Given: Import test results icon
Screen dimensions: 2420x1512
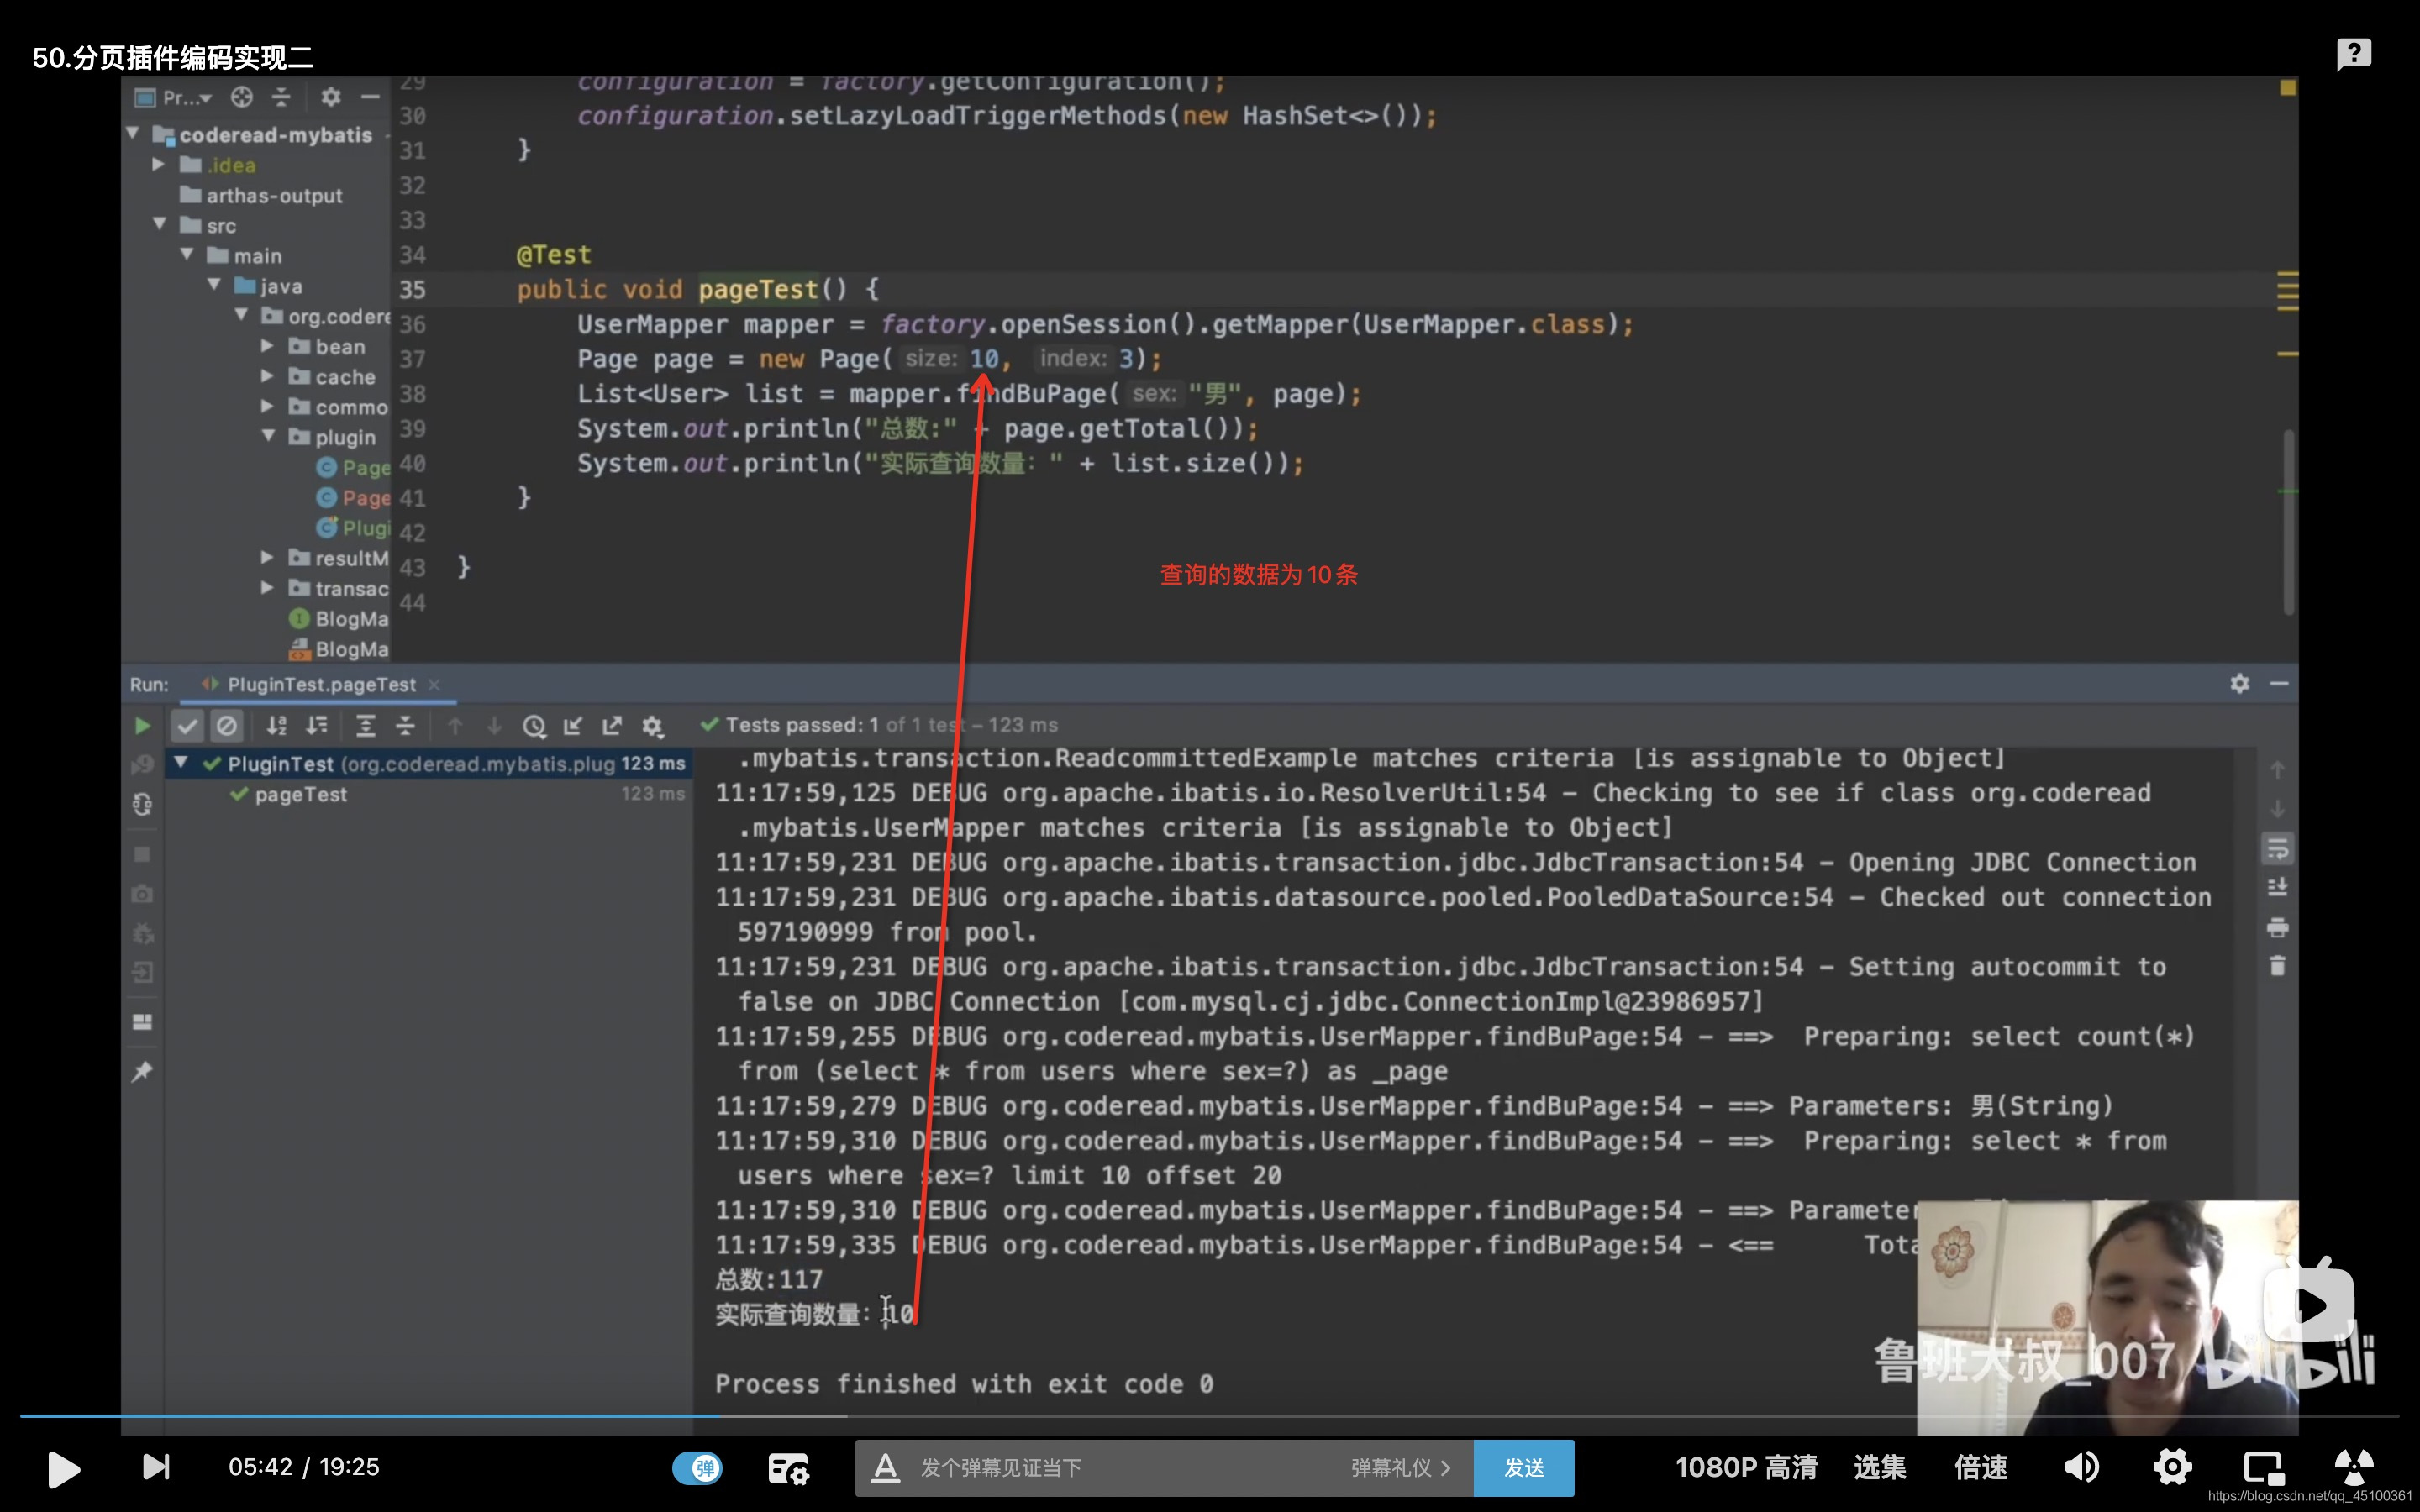Looking at the screenshot, I should 573,726.
